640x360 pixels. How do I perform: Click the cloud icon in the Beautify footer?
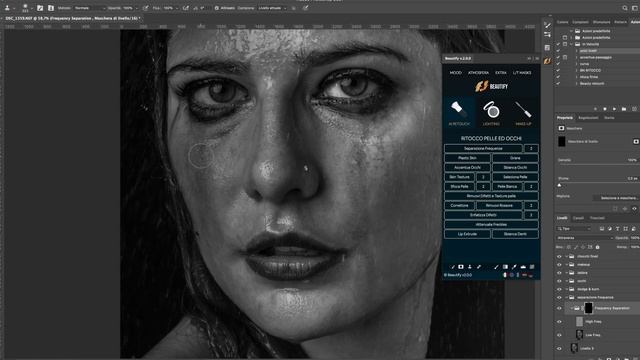pos(523,267)
